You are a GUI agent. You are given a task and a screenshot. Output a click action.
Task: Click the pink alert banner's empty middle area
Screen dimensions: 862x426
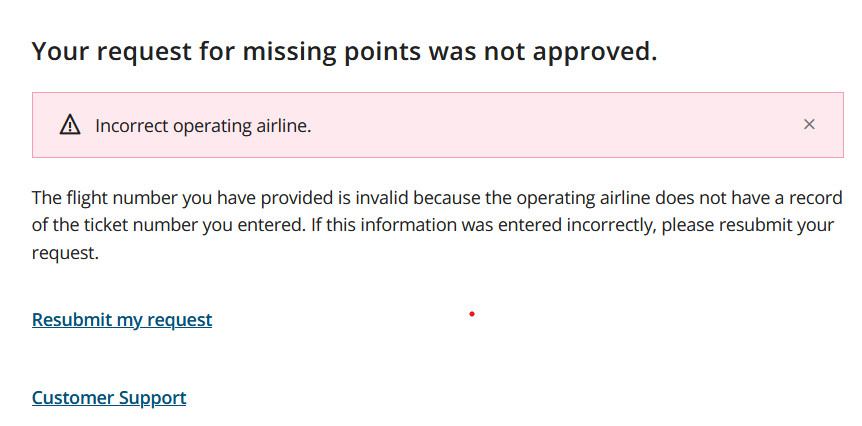point(550,125)
